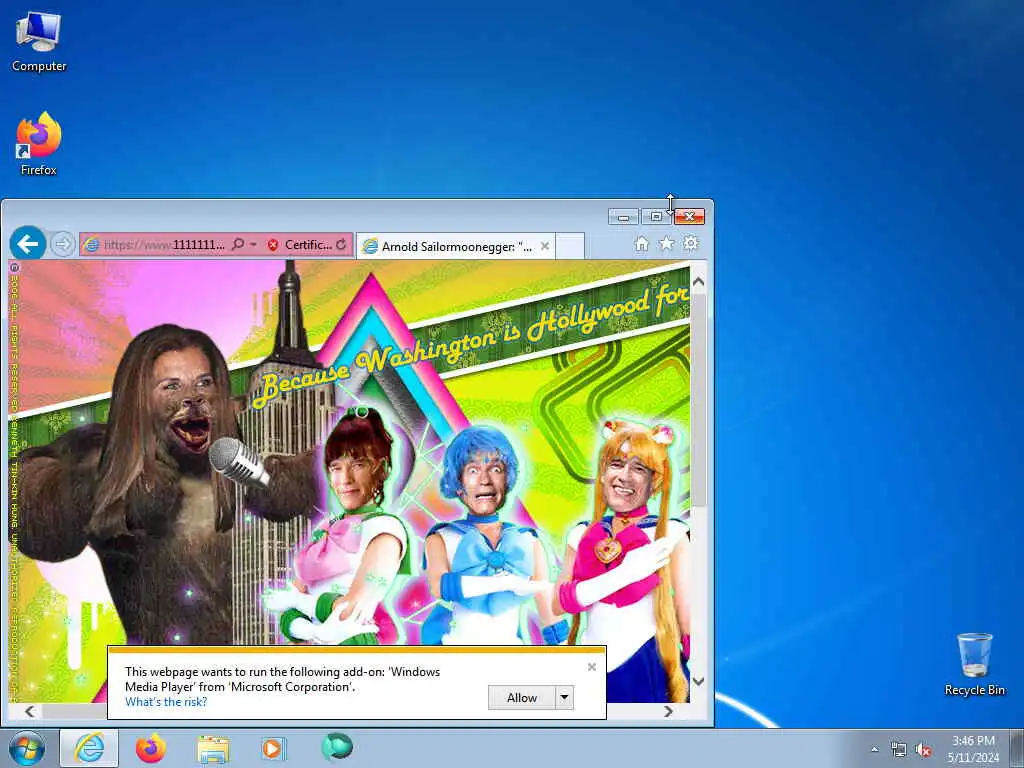Screen dimensions: 1024x768
Task: Go back using the blue Back arrow
Action: point(28,244)
